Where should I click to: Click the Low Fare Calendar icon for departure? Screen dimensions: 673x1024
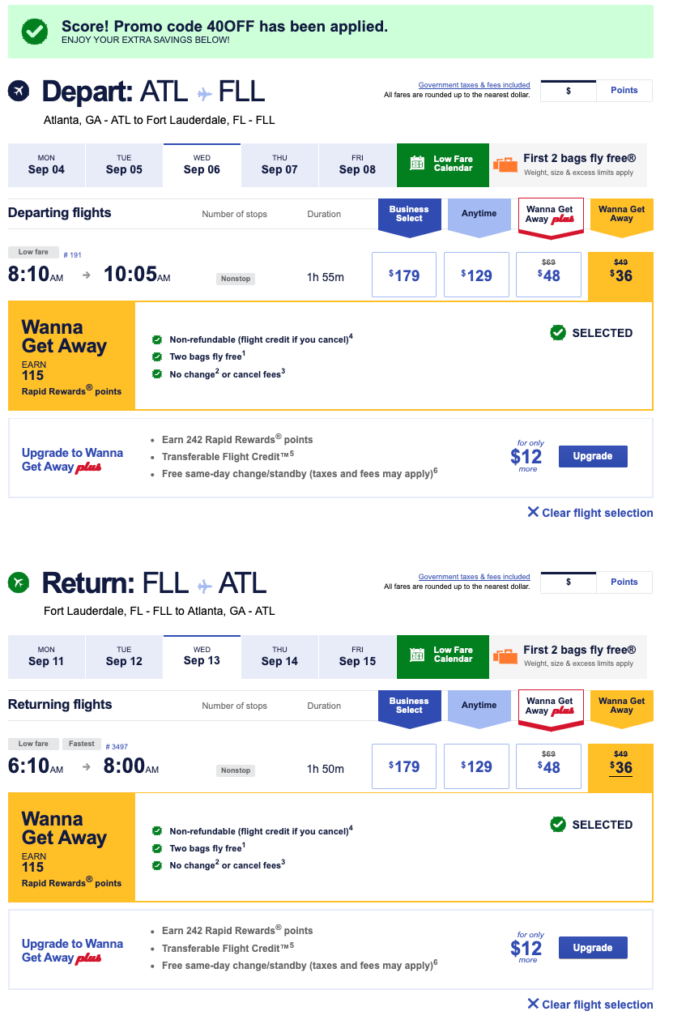coord(415,164)
